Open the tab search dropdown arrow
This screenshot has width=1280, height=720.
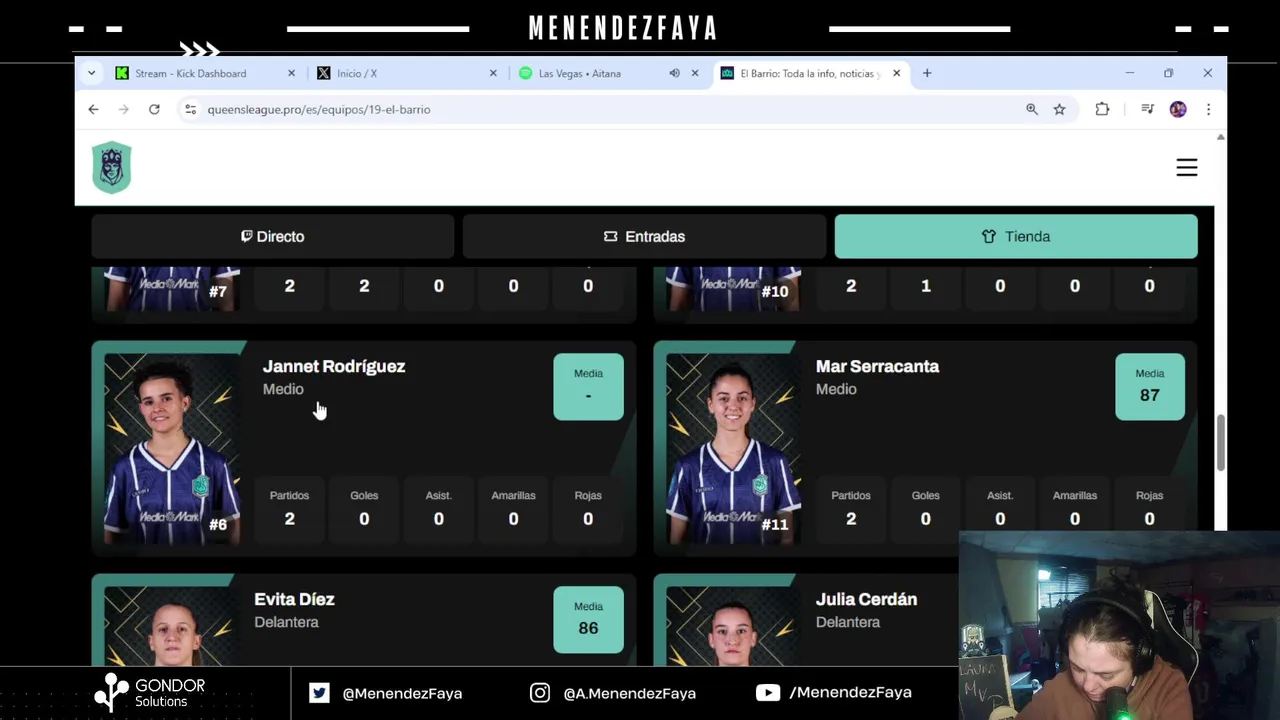click(x=91, y=73)
